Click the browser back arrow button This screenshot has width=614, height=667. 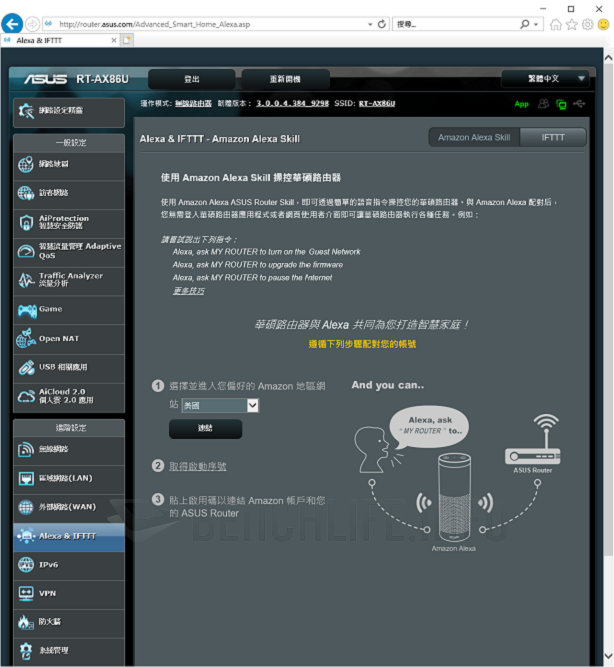pyautogui.click(x=12, y=23)
